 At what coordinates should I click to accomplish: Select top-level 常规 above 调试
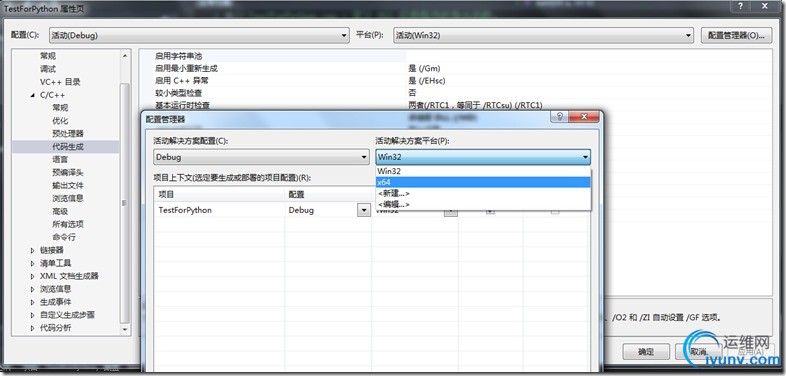pos(48,56)
